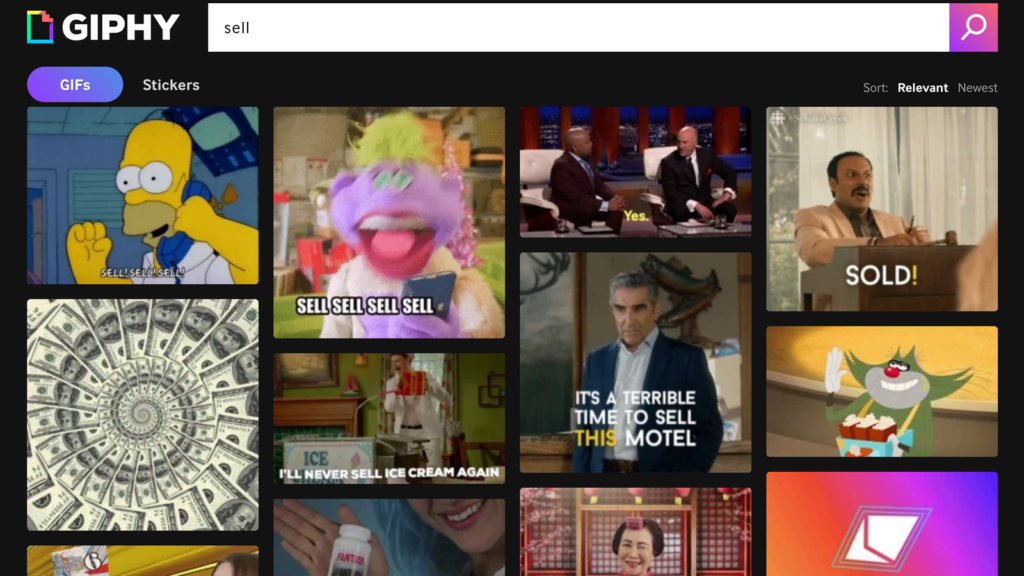Open the spiraling dollar bills GIF
The width and height of the screenshot is (1024, 576).
pos(142,414)
